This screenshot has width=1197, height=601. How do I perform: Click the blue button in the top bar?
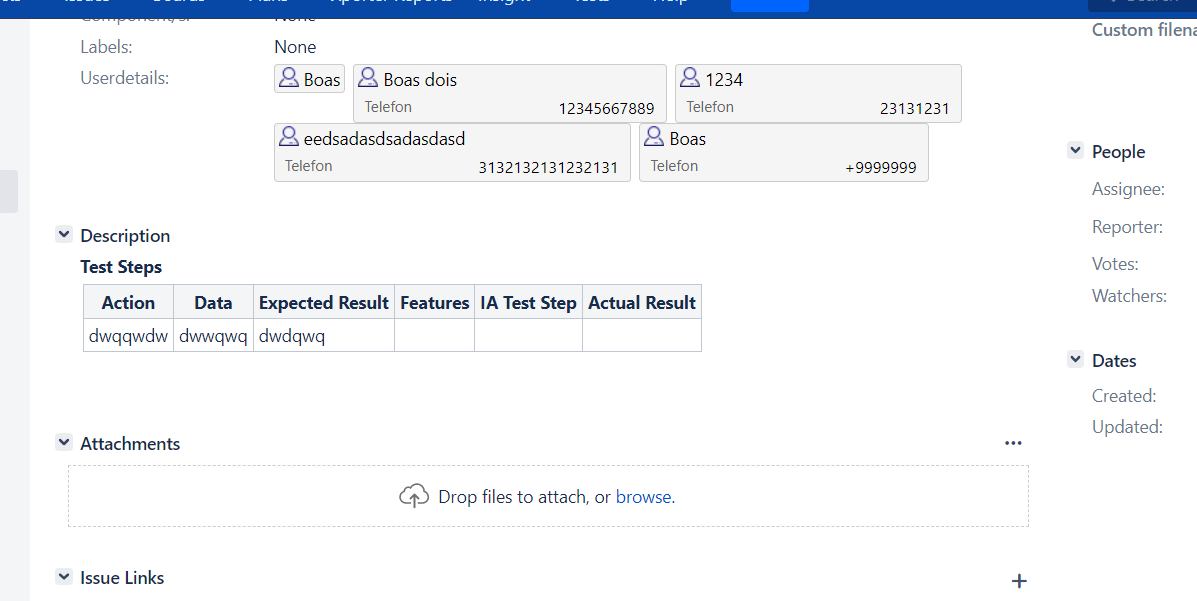[x=769, y=4]
